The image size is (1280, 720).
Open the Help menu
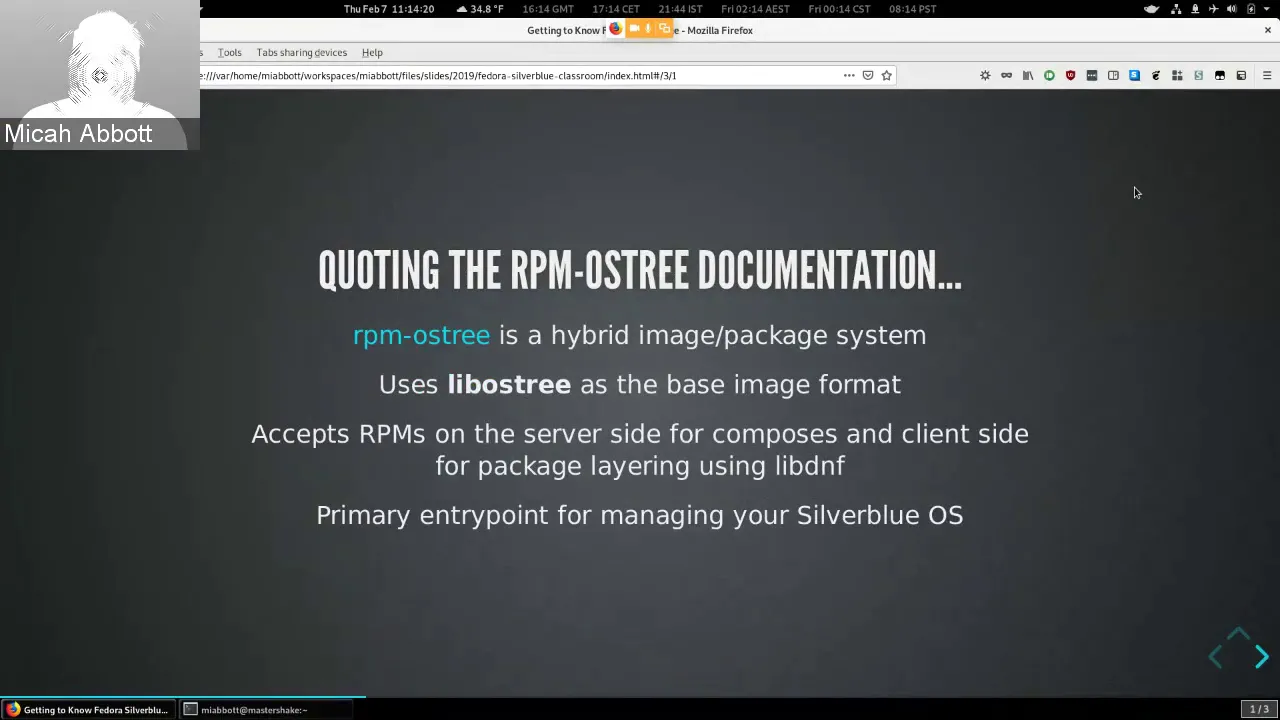pyautogui.click(x=372, y=52)
